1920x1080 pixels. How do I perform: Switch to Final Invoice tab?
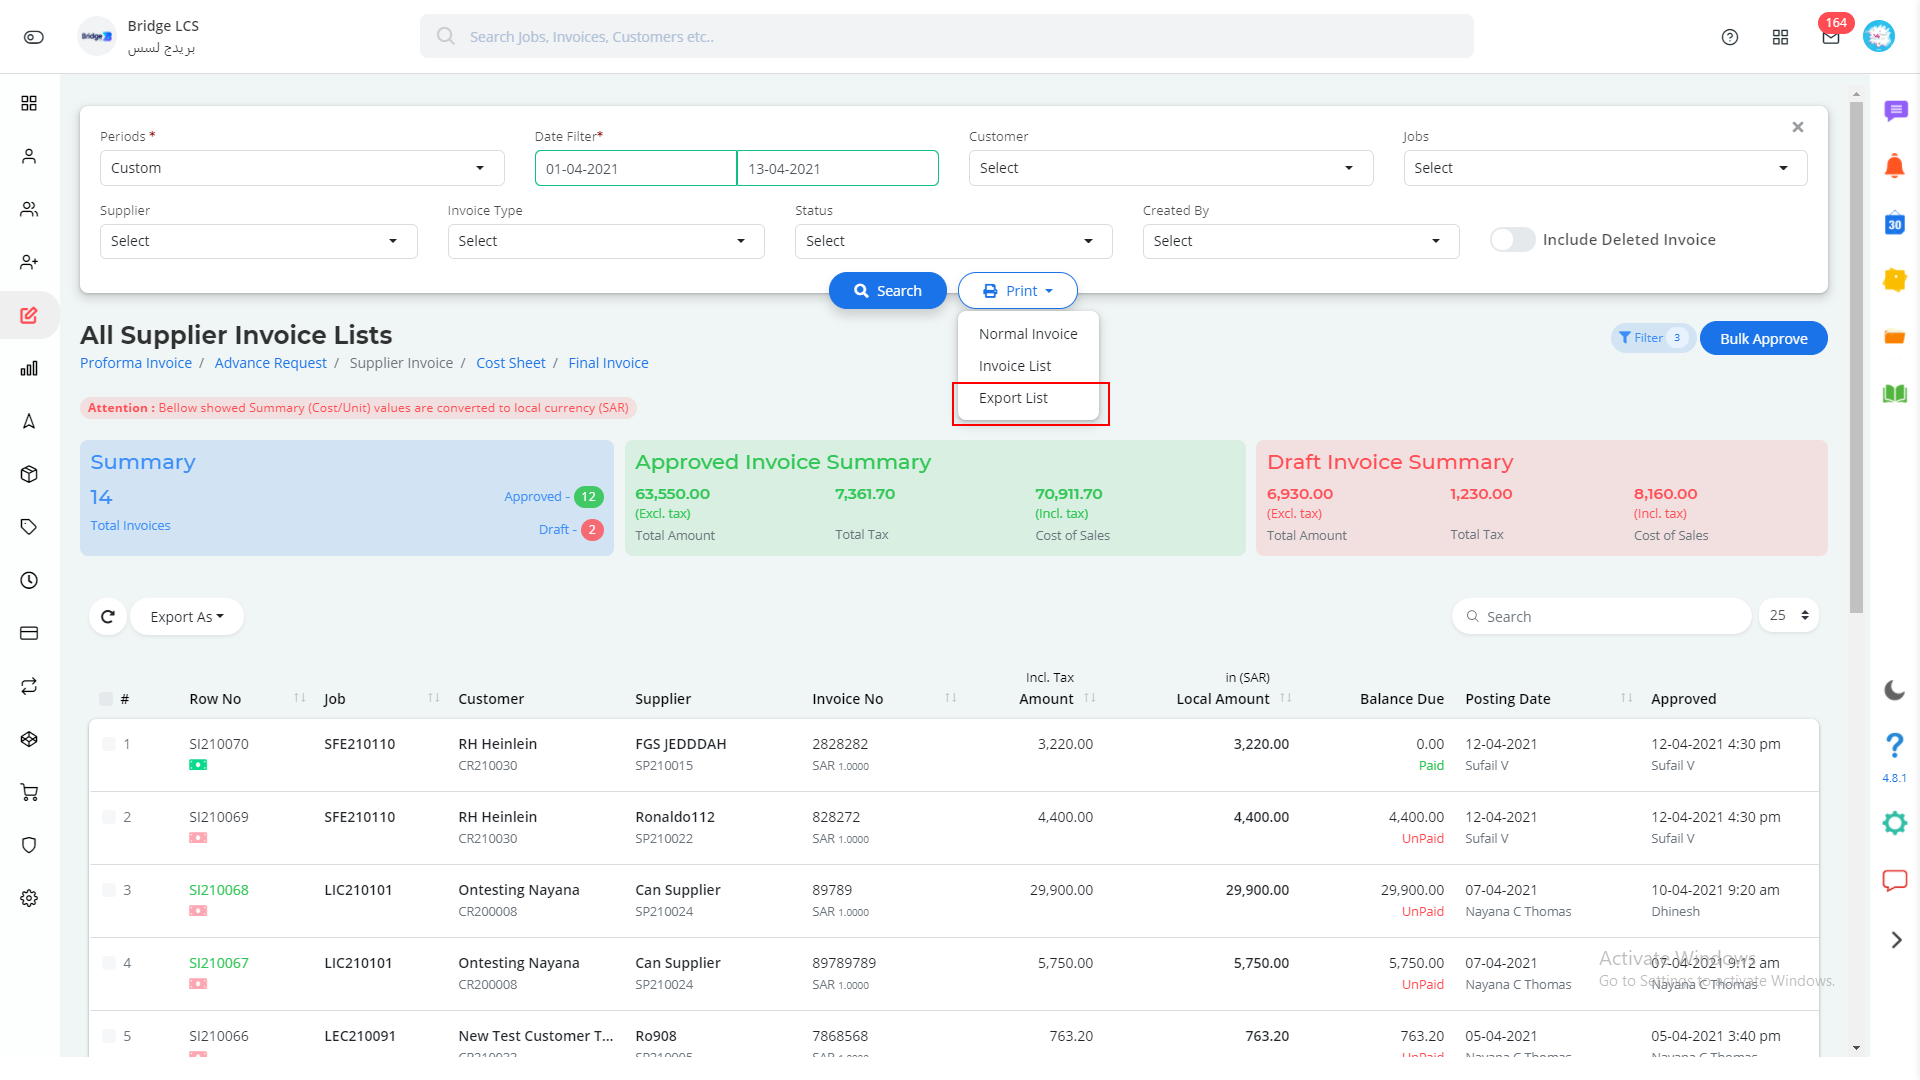pyautogui.click(x=608, y=363)
